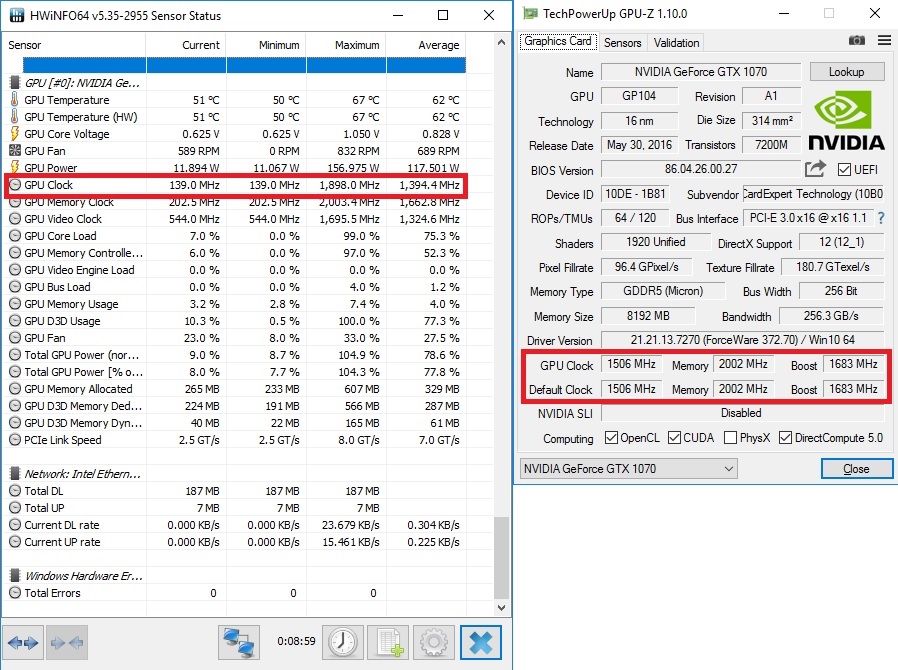Select the GPU Video Engine Load row
The width and height of the screenshot is (898, 670).
[x=235, y=270]
